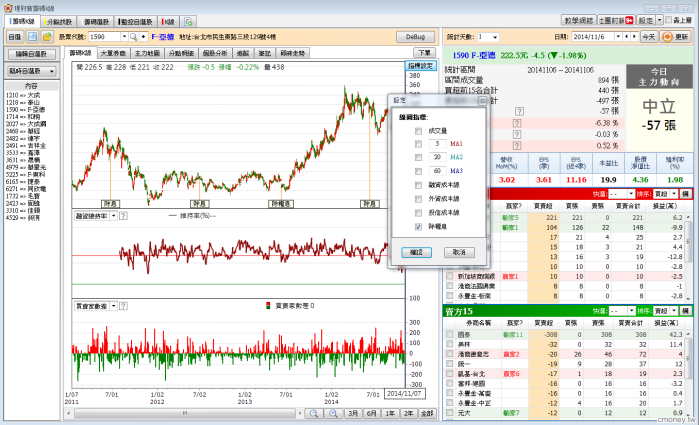Tick the 融資成本線 checkbox
Viewport: 699px width, 425px height.
point(418,185)
